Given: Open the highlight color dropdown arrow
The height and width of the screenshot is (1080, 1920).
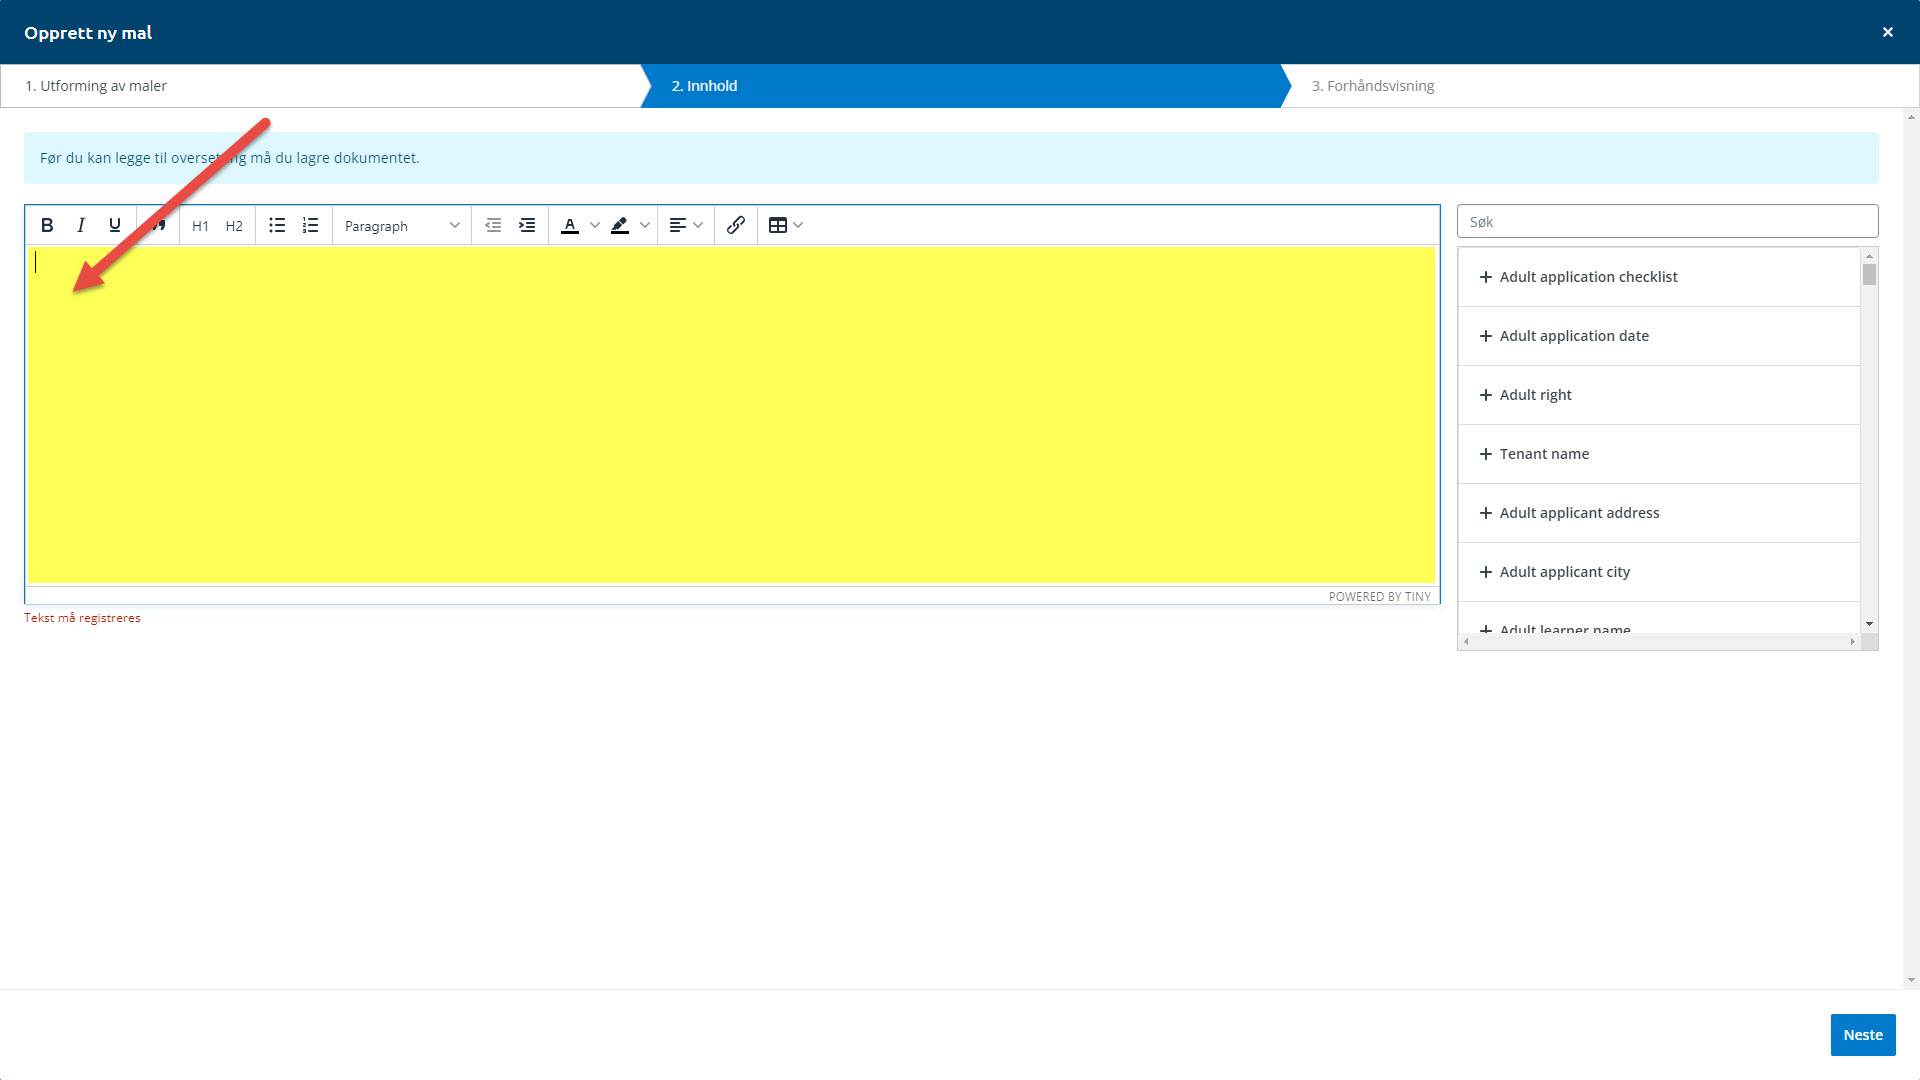Looking at the screenshot, I should coord(645,225).
